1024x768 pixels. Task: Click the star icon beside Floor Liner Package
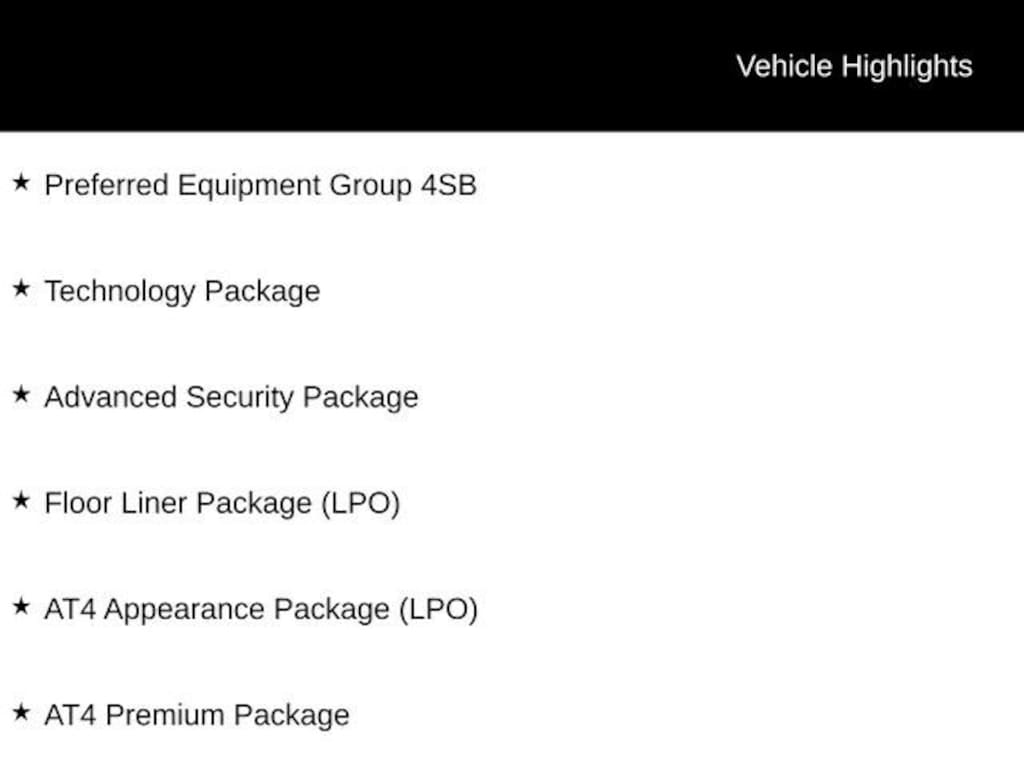point(21,501)
